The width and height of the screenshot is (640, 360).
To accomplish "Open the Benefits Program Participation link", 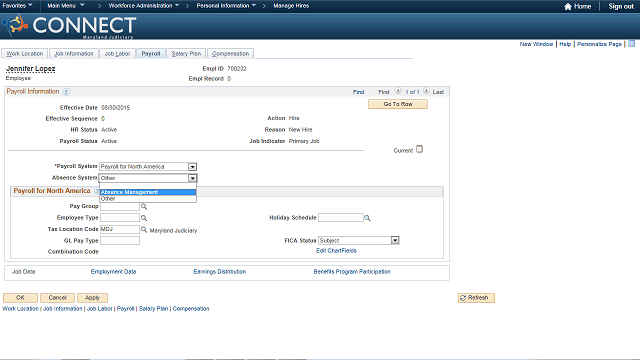I will point(352,271).
